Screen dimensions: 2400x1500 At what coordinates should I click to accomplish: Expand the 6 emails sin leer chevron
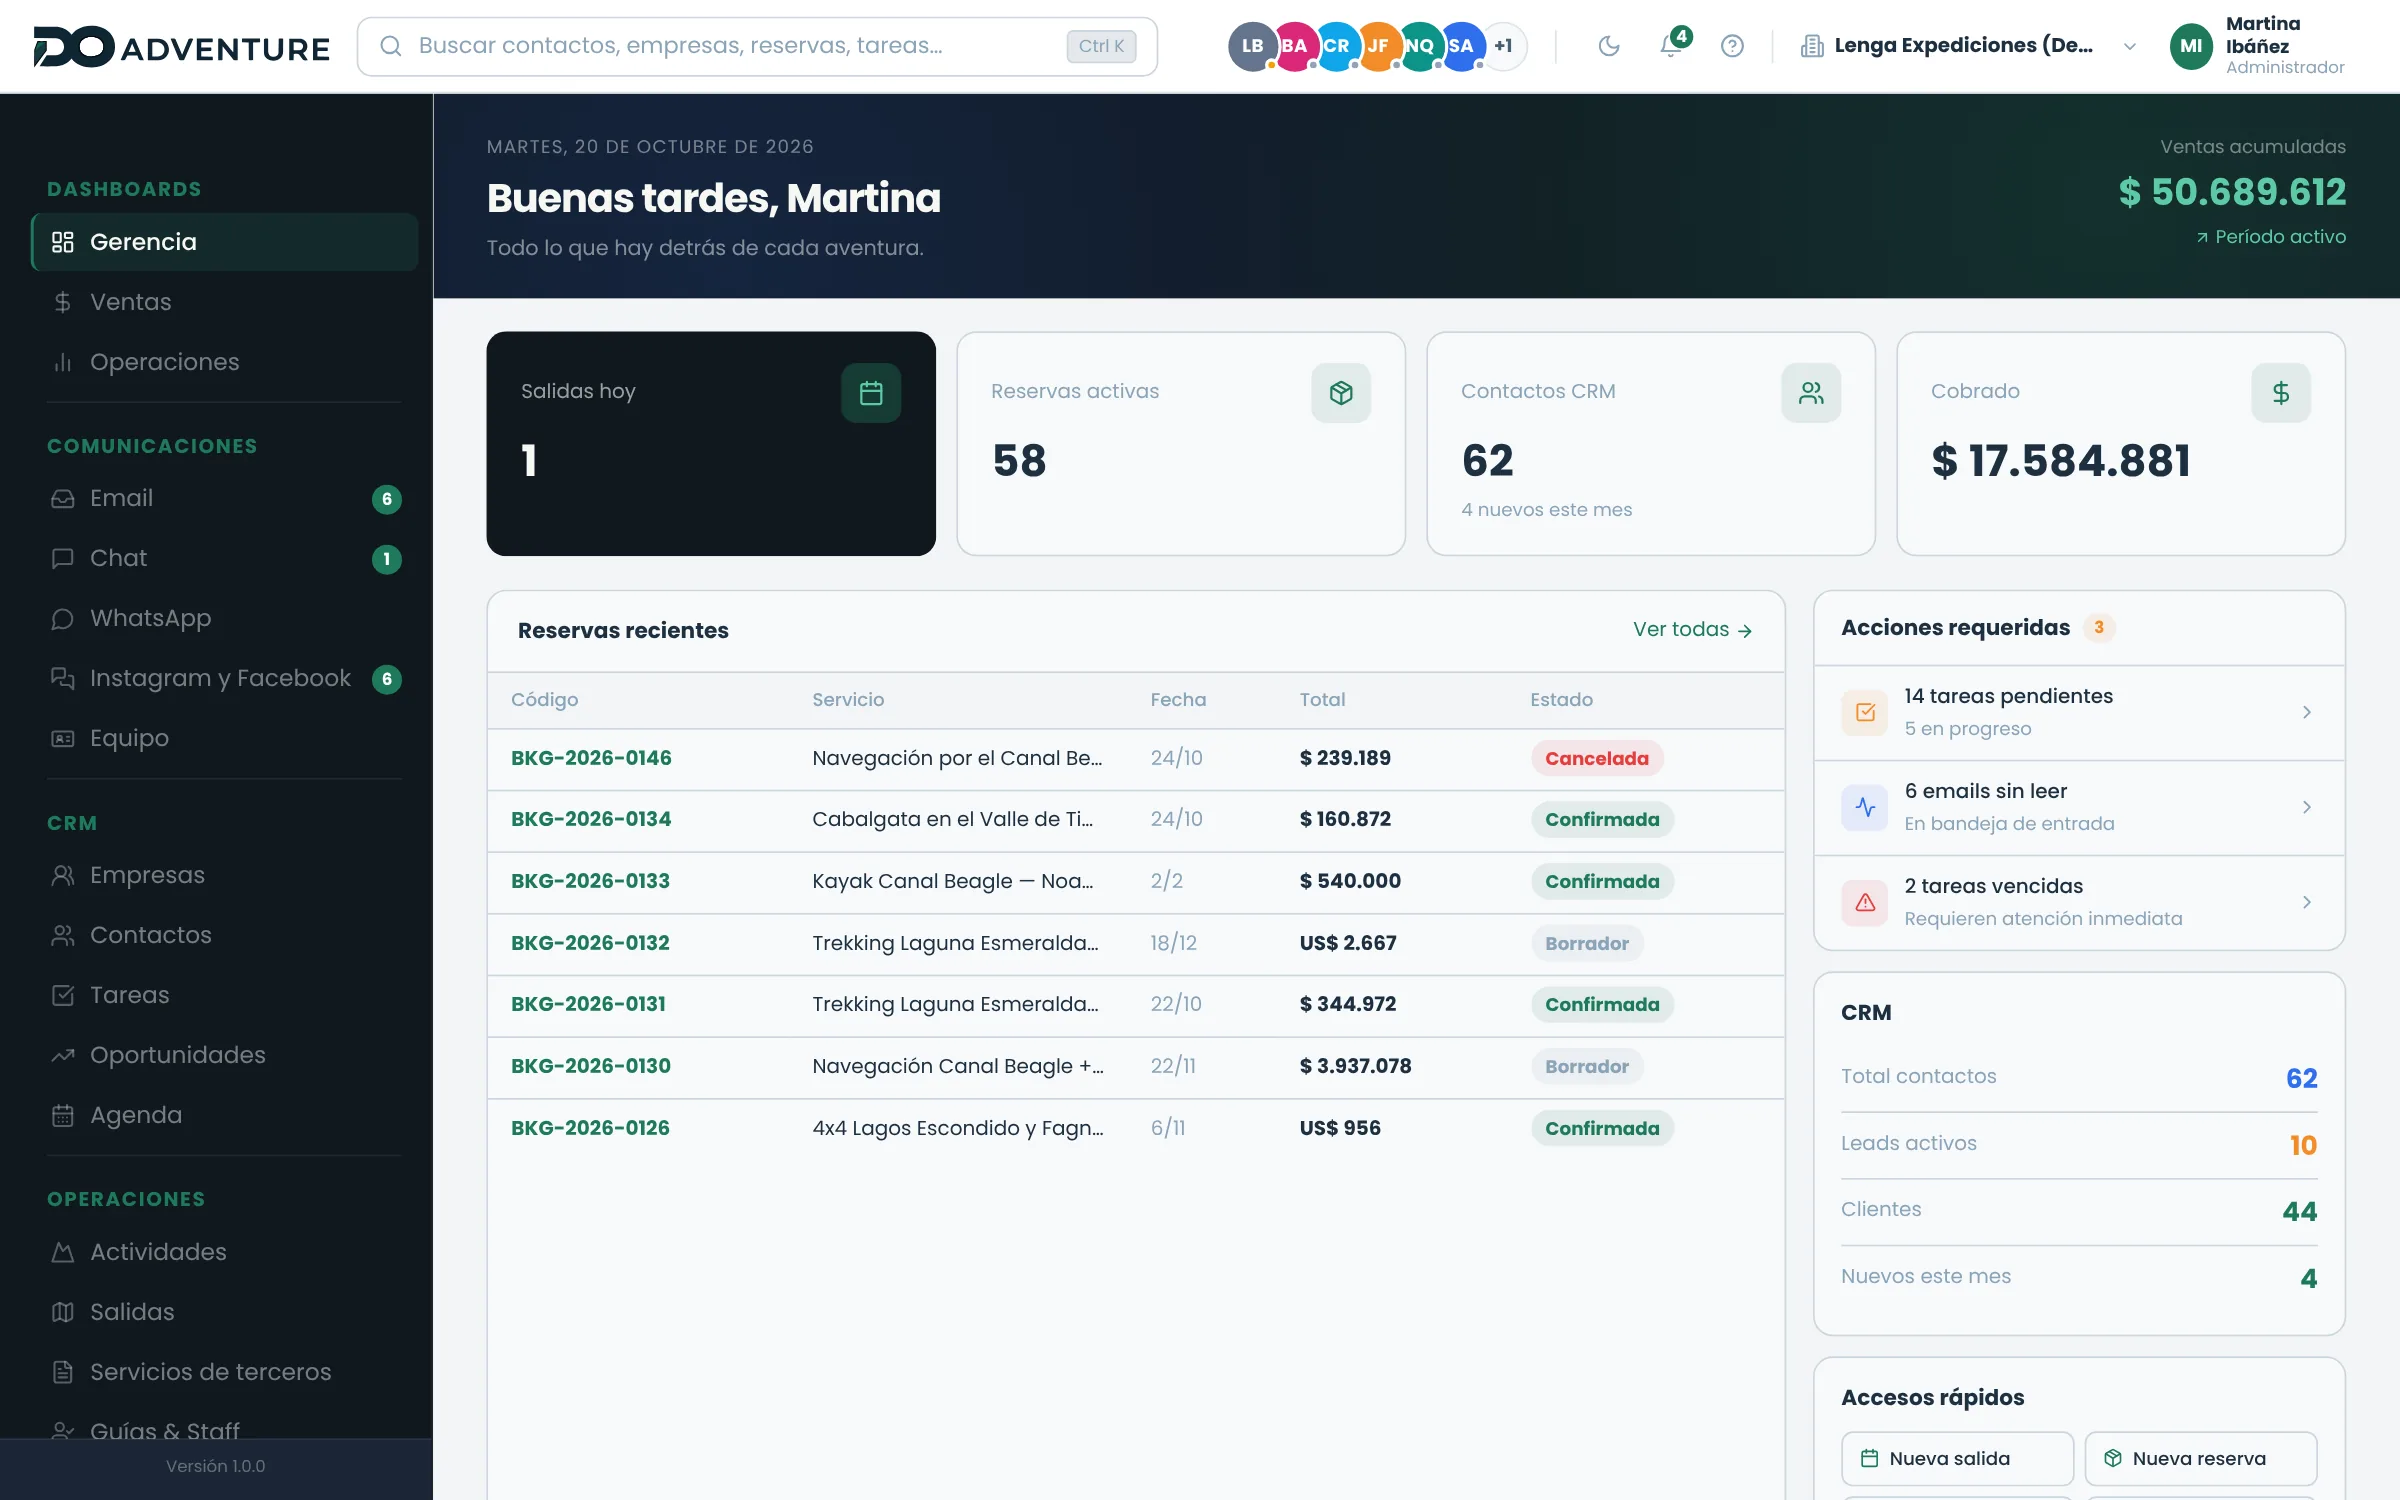click(2306, 807)
